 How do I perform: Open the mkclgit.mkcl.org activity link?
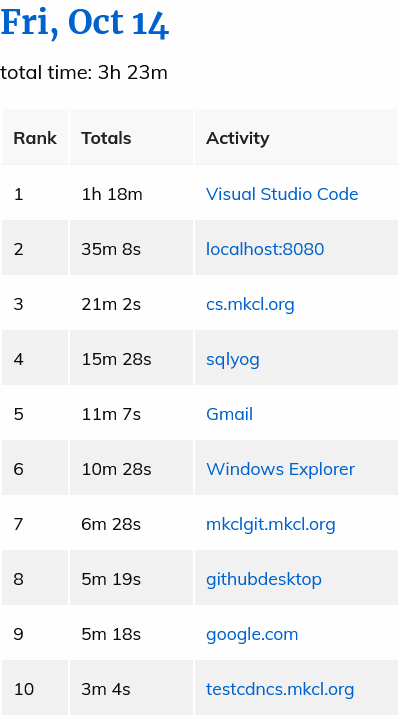point(271,524)
